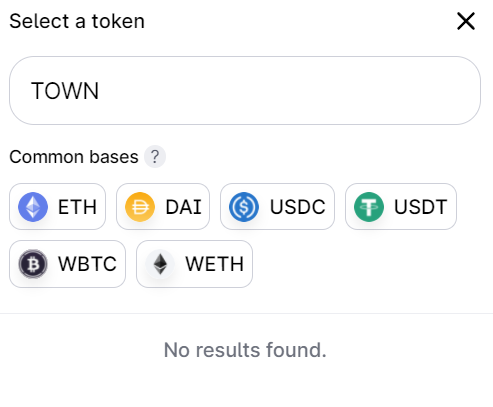Place cursor on the typed TOWN text
Viewport: 493px width, 407px height.
(x=65, y=91)
